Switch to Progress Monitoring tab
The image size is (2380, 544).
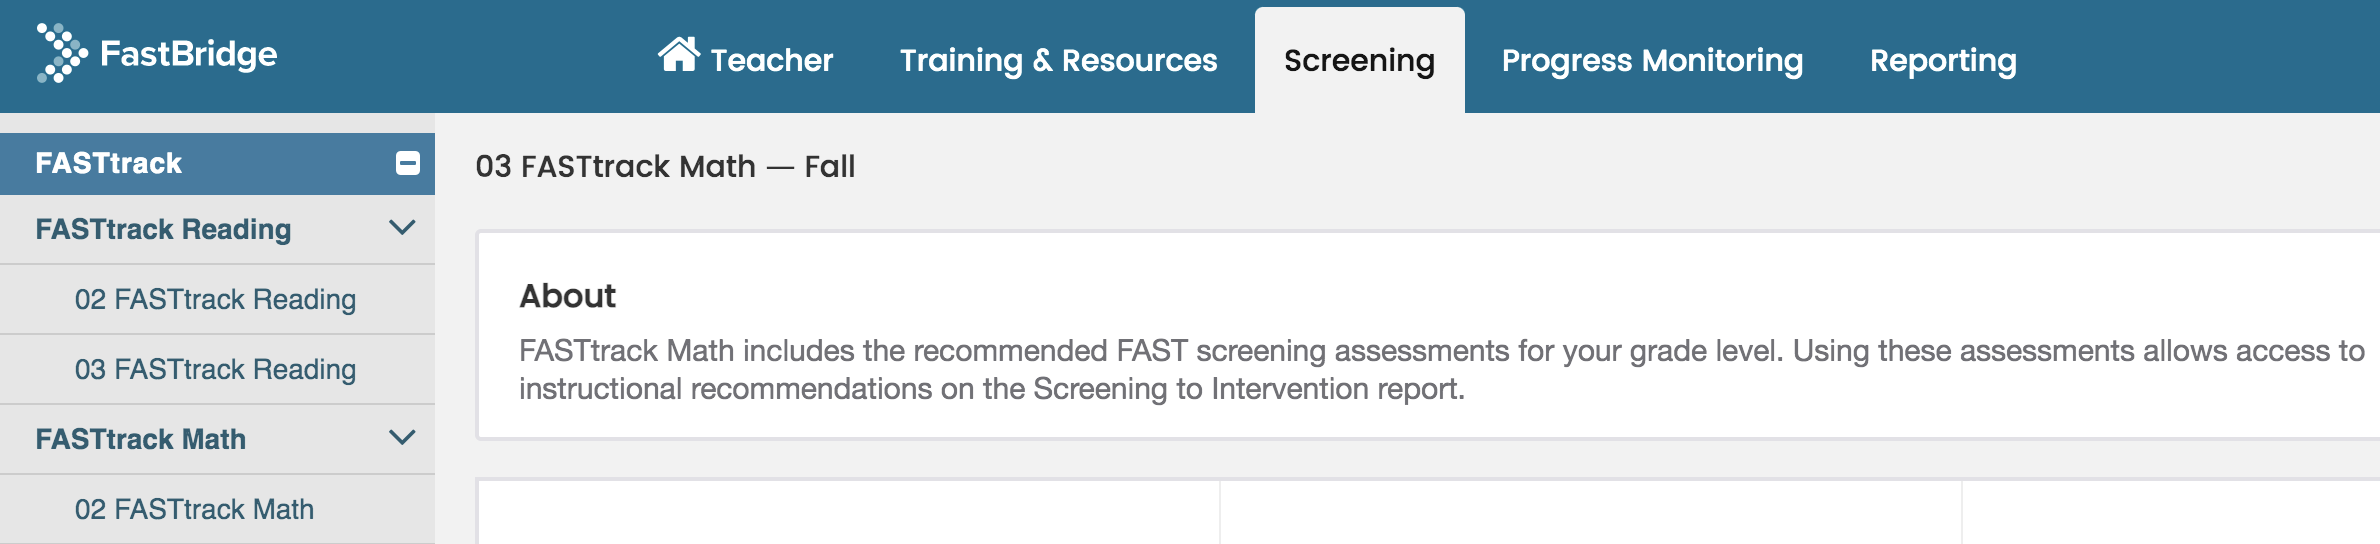(x=1653, y=60)
